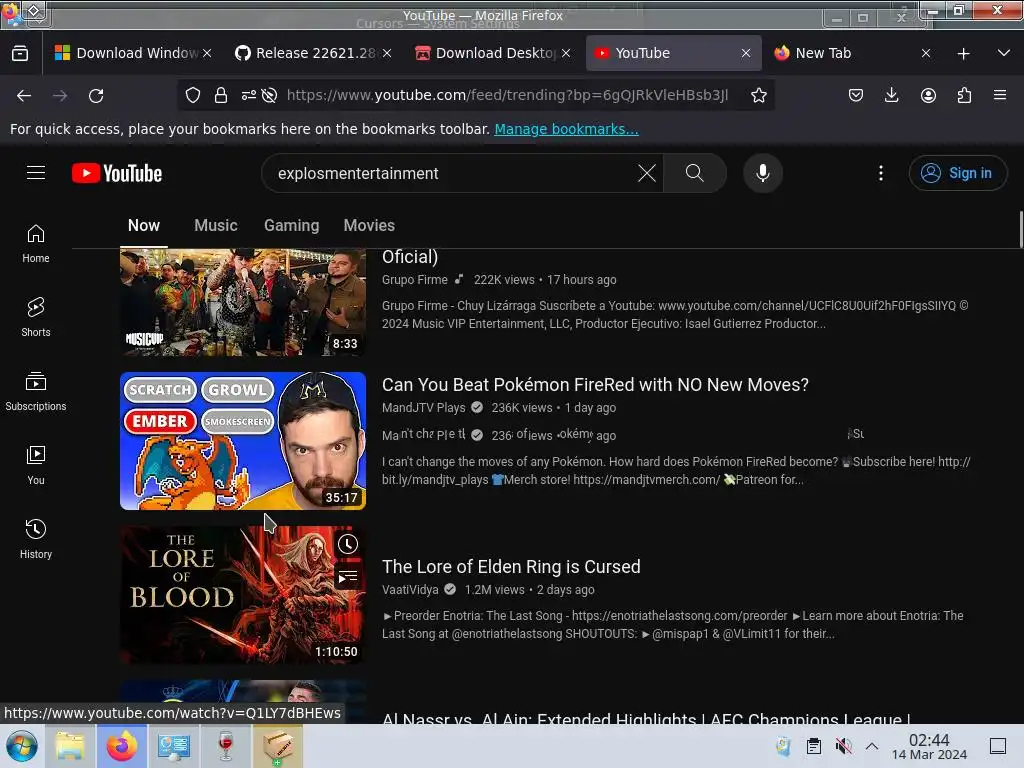Open the Firefox account icon
The height and width of the screenshot is (768, 1024).
(x=928, y=95)
